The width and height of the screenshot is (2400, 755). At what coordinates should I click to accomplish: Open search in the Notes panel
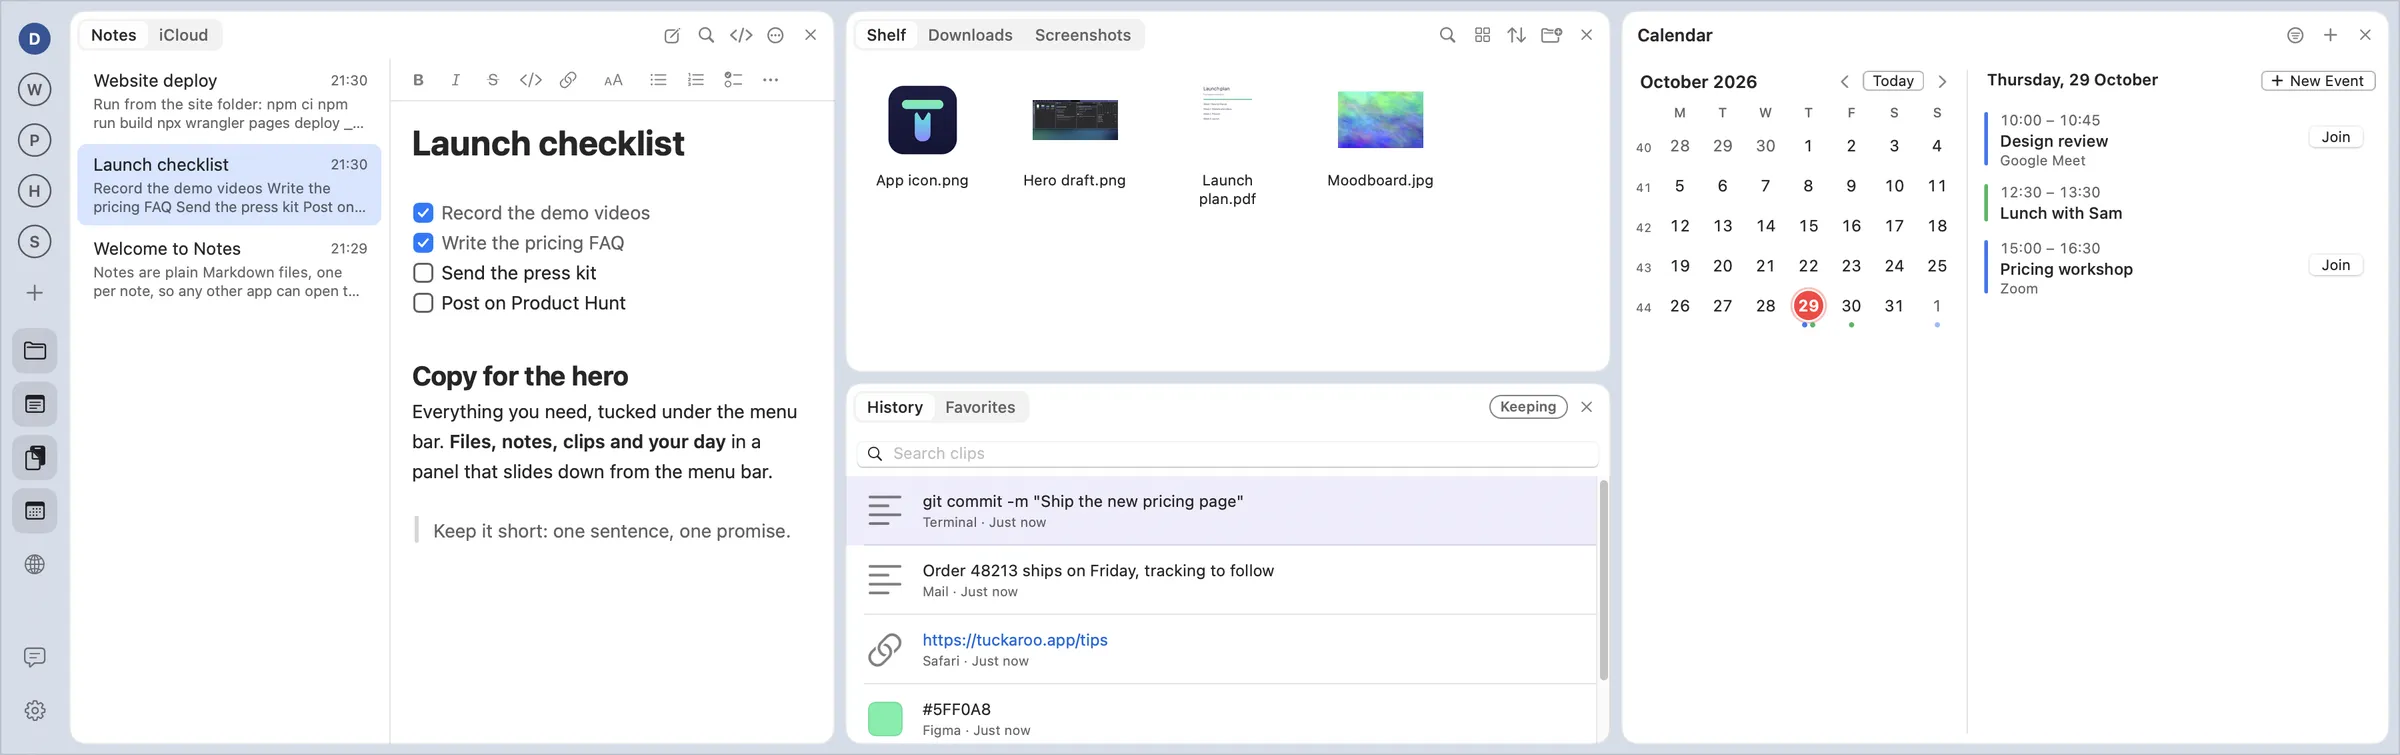click(706, 35)
